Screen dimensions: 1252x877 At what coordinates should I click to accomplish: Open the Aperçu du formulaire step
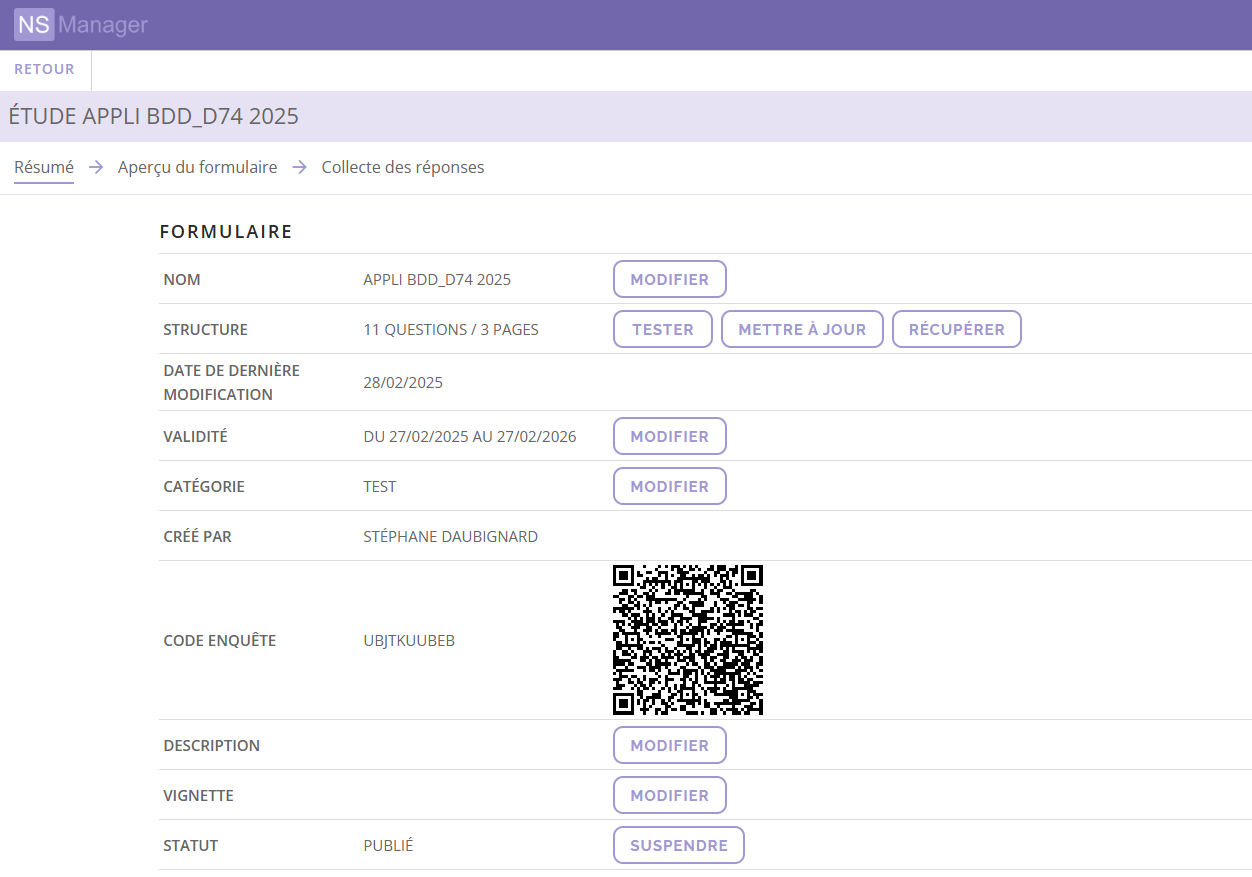point(197,167)
